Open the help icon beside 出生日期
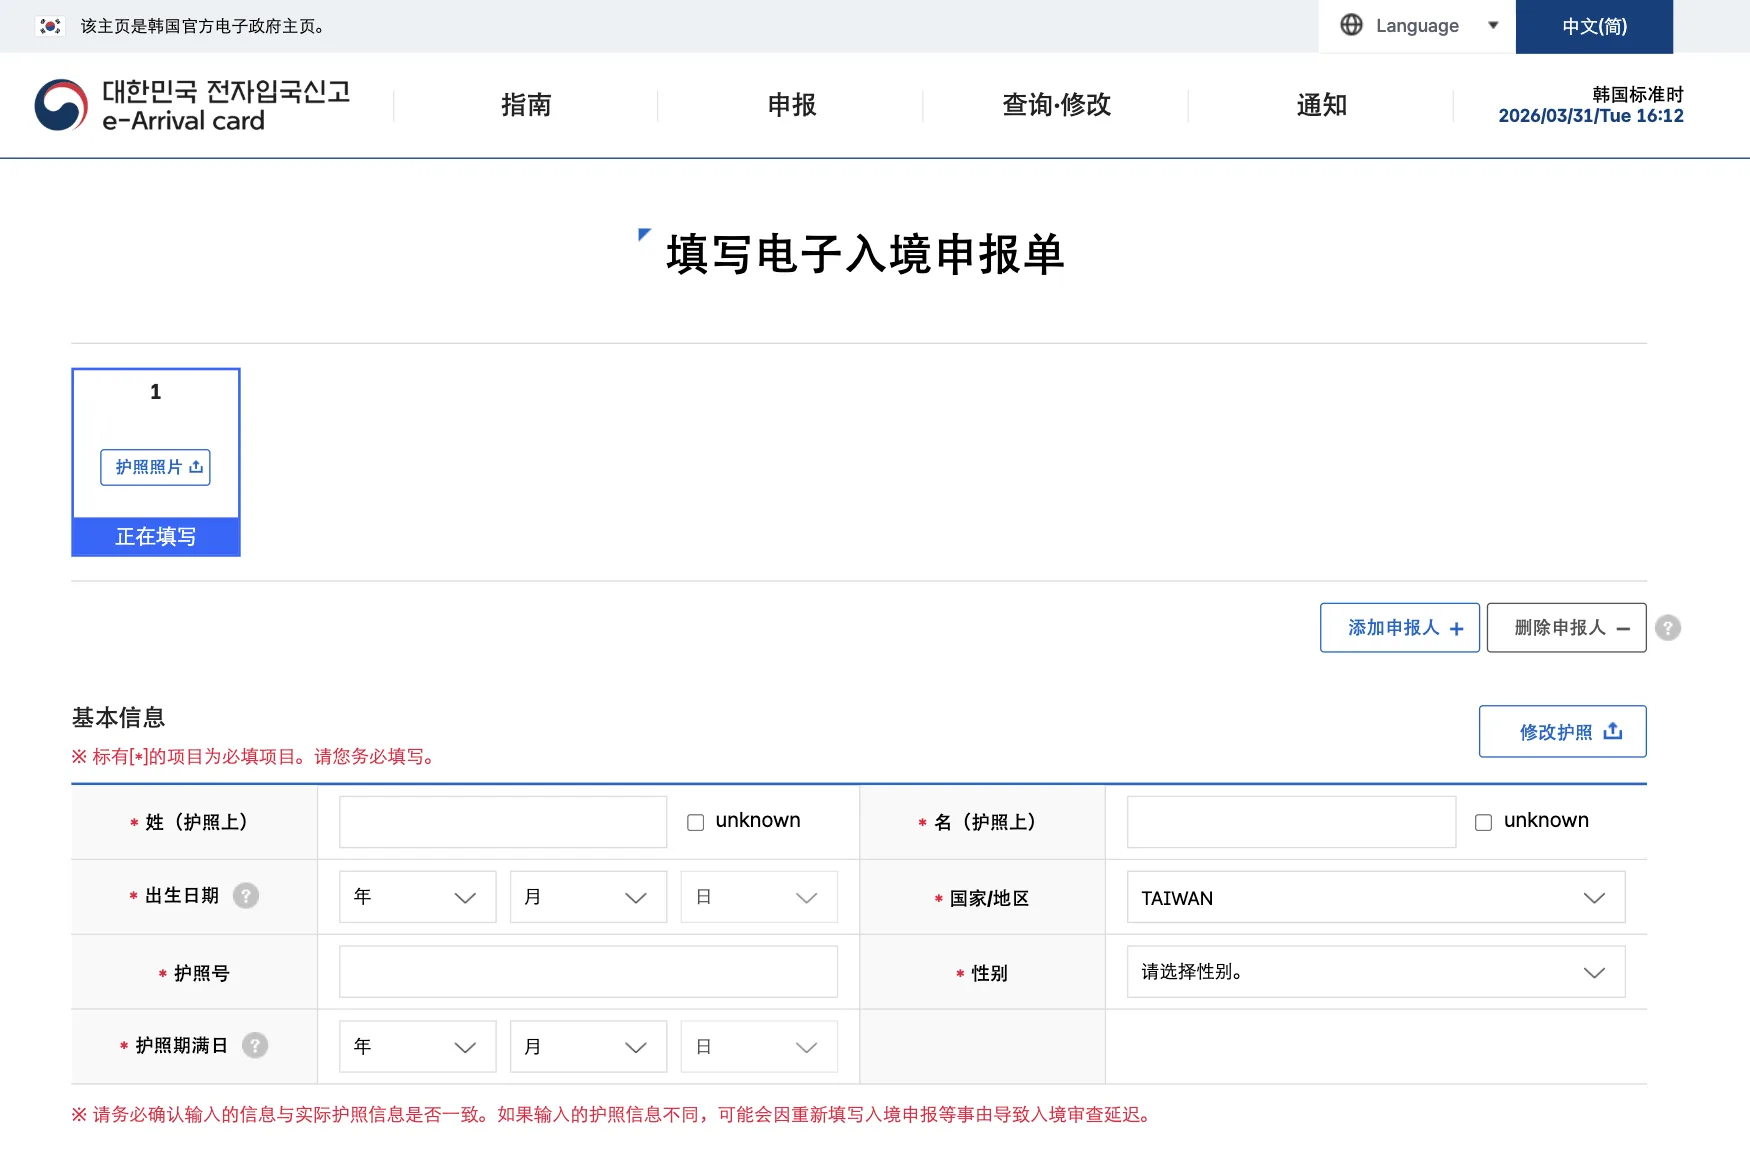 [x=246, y=896]
